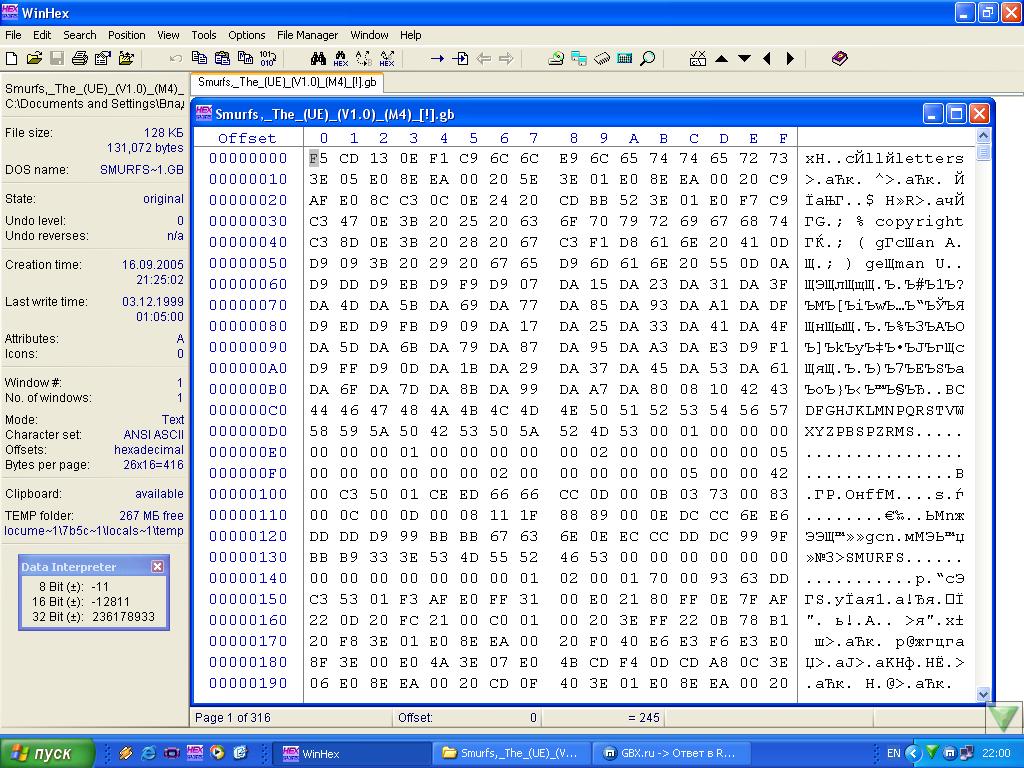
Task: Go to offset using blue arrow icon
Action: coord(437,59)
